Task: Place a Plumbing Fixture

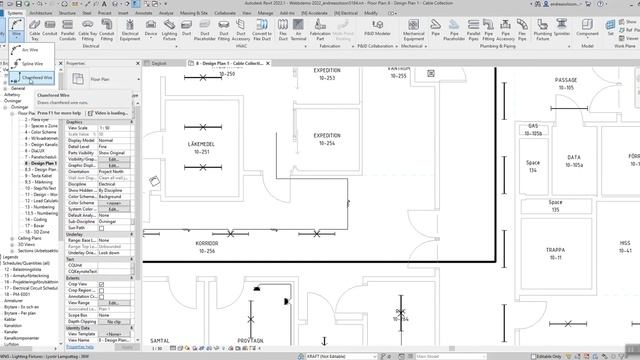Action: (x=542, y=30)
